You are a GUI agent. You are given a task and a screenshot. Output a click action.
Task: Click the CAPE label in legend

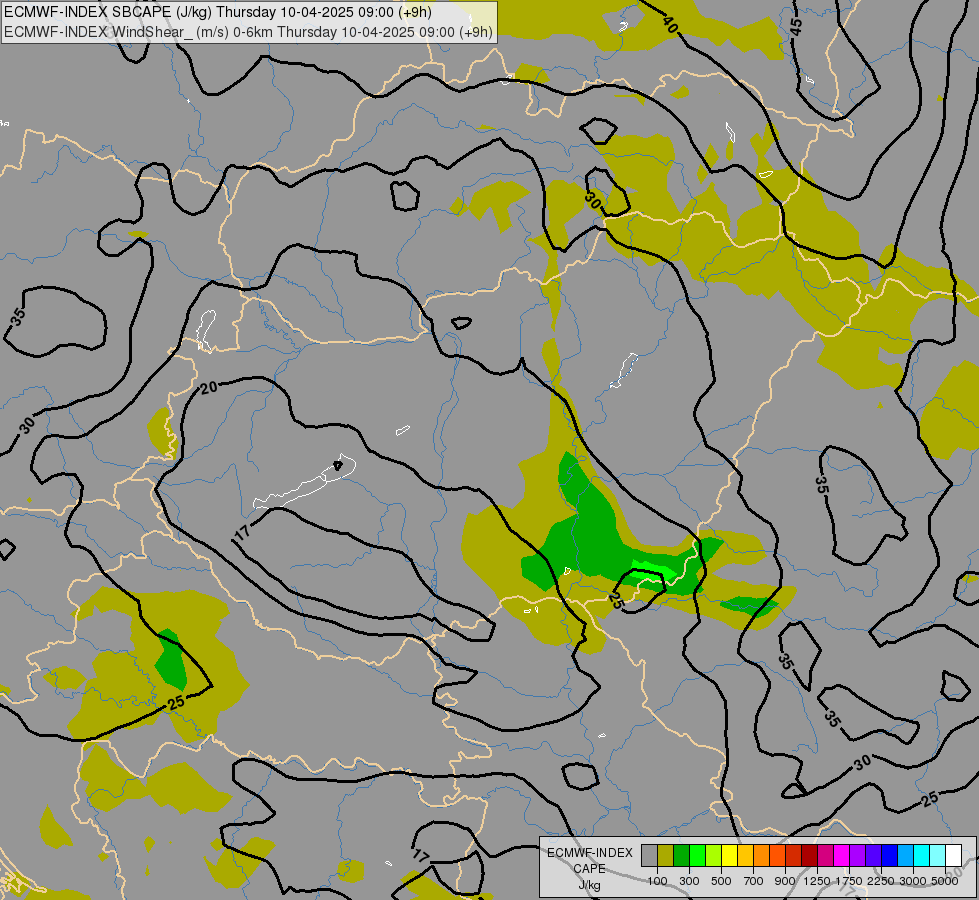(589, 869)
